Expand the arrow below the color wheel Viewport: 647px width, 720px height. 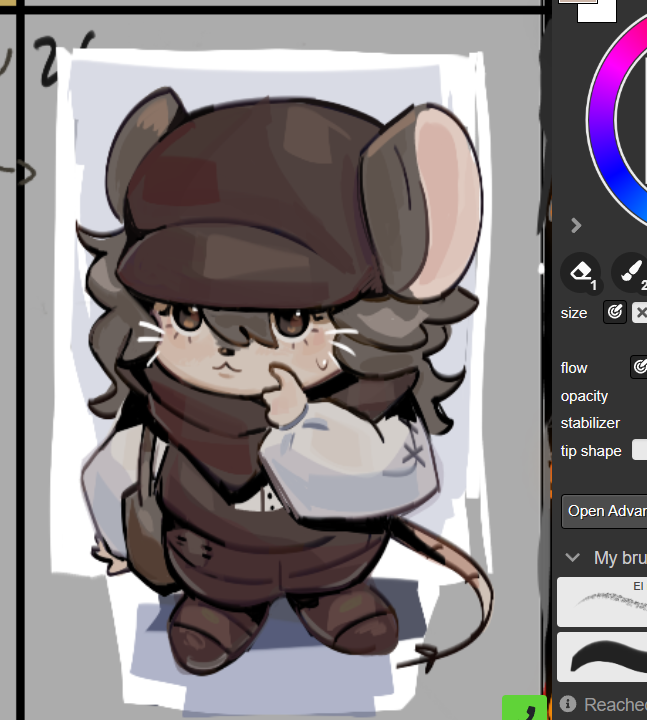pyautogui.click(x=576, y=225)
